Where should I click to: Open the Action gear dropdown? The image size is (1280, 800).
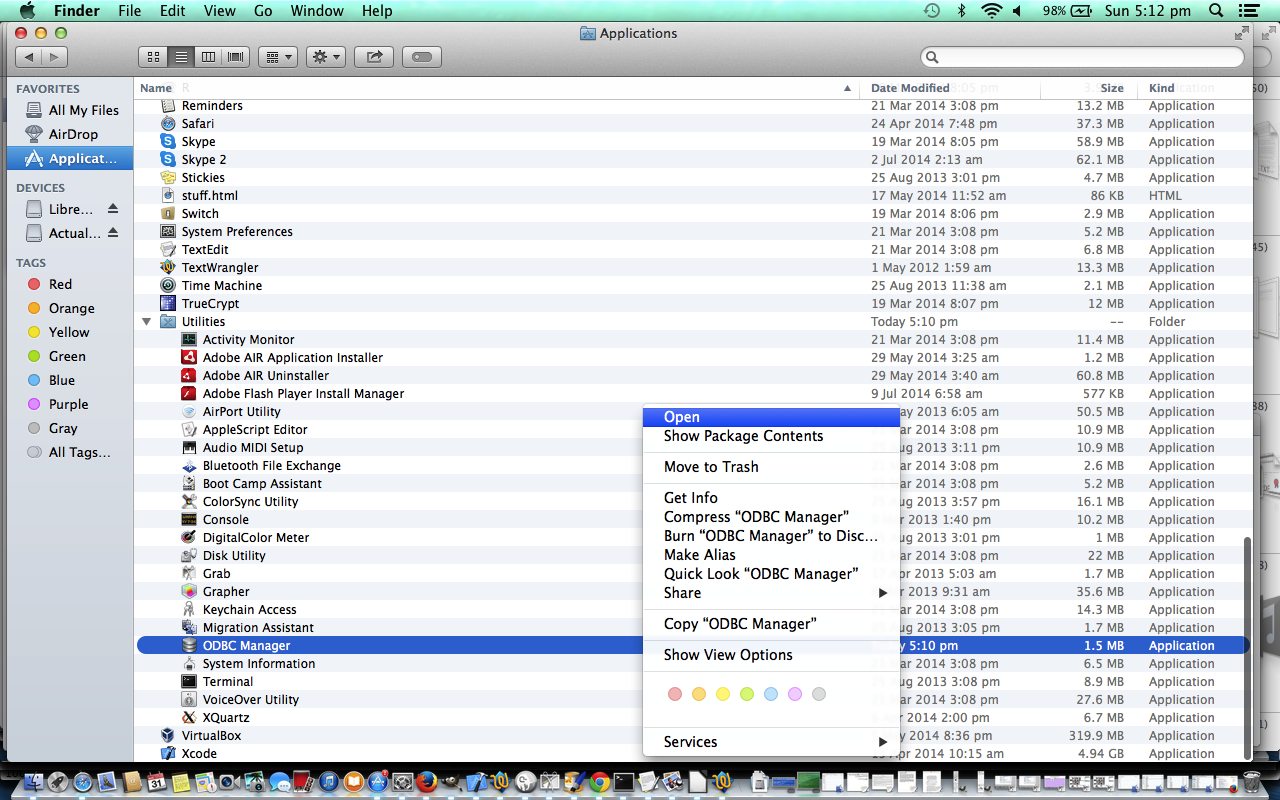pyautogui.click(x=326, y=57)
